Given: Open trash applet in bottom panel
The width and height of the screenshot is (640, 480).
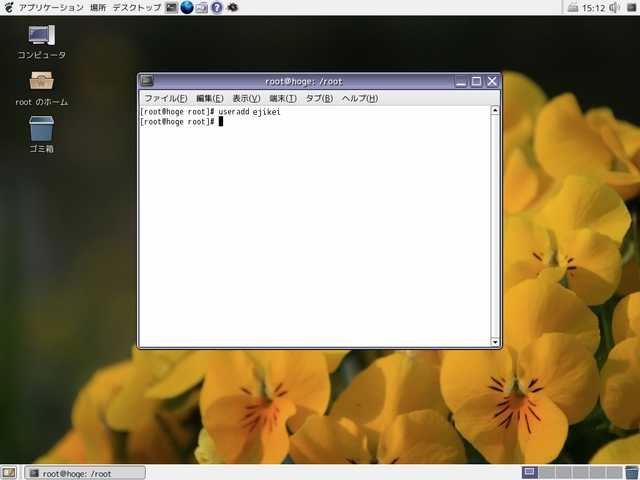Looking at the screenshot, I should pyautogui.click(x=632, y=473).
